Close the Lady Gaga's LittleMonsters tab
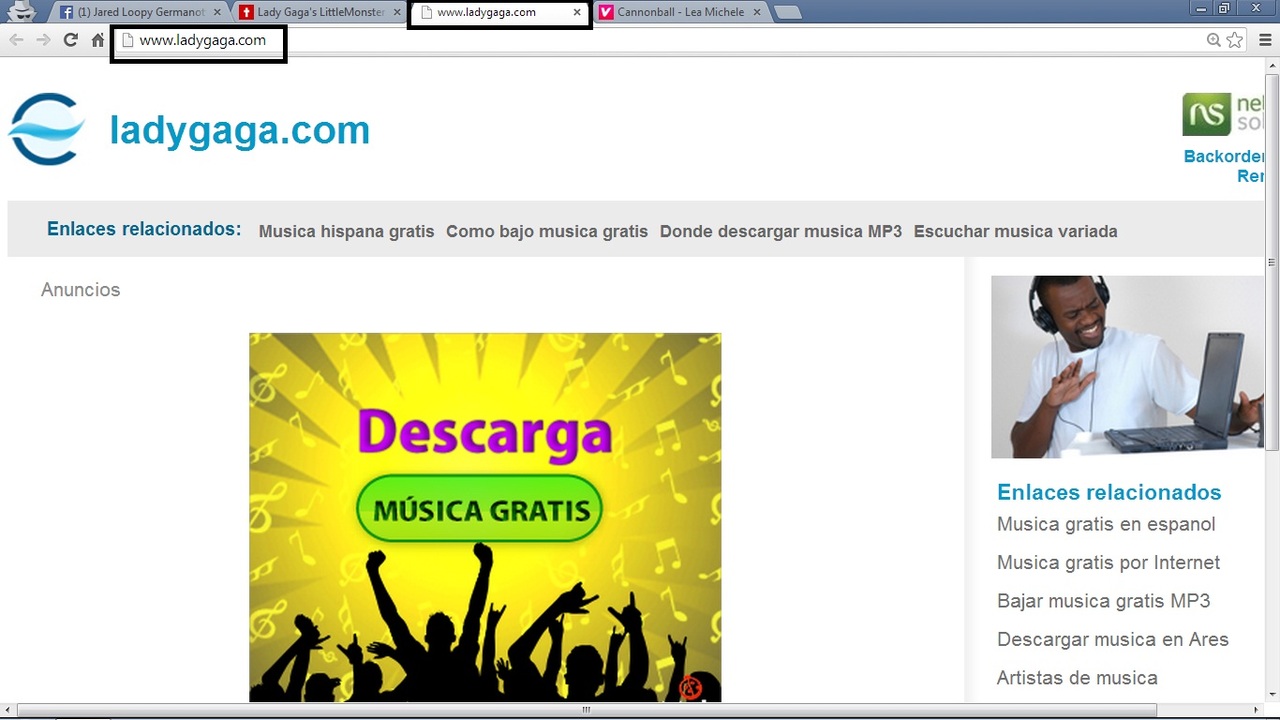 coord(397,12)
